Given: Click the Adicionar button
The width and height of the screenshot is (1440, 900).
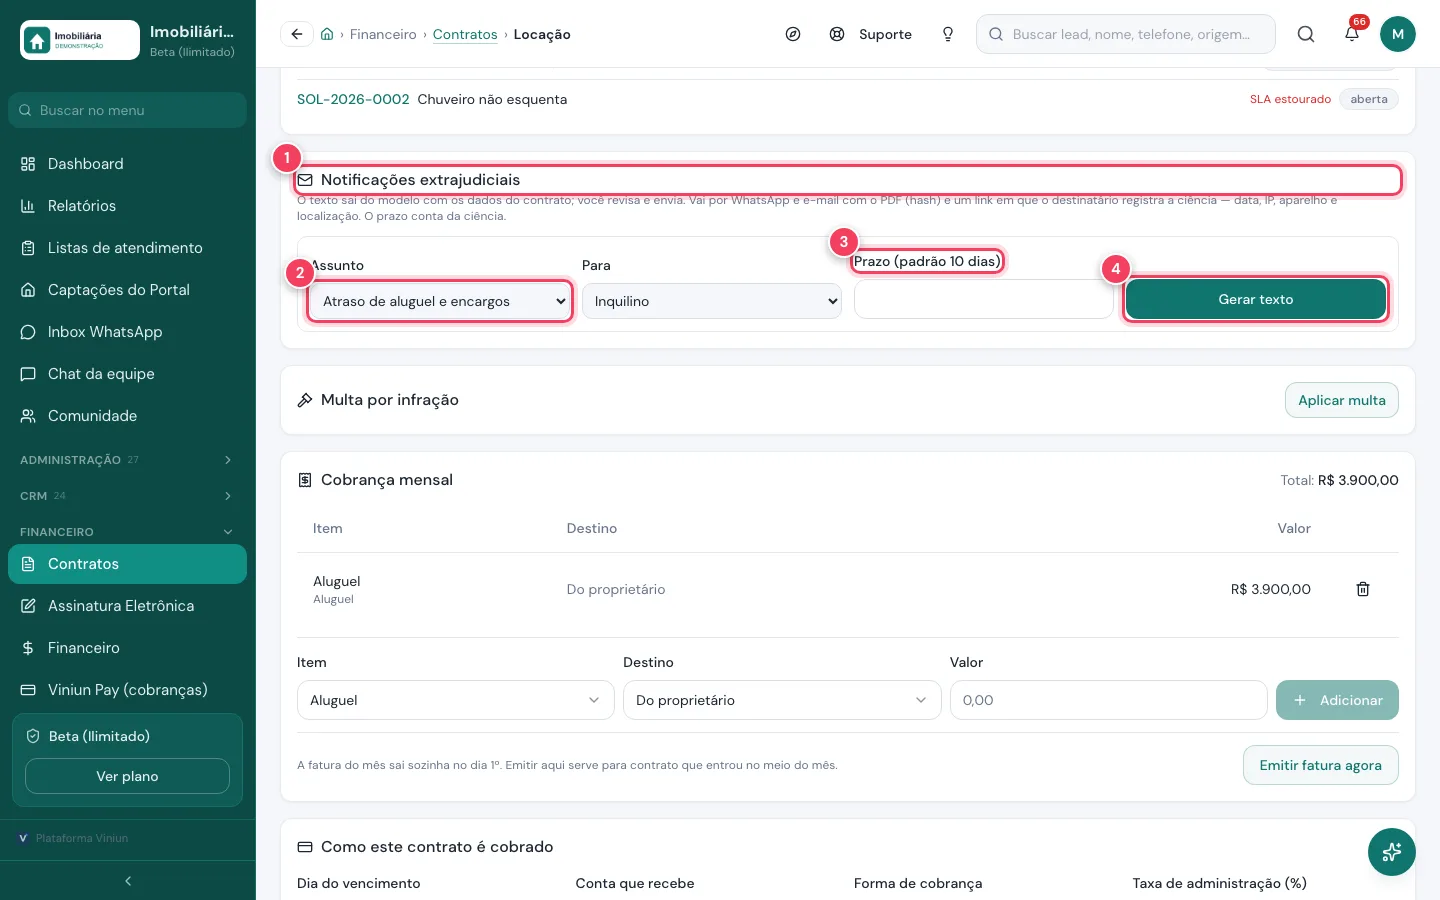Looking at the screenshot, I should [x=1337, y=700].
